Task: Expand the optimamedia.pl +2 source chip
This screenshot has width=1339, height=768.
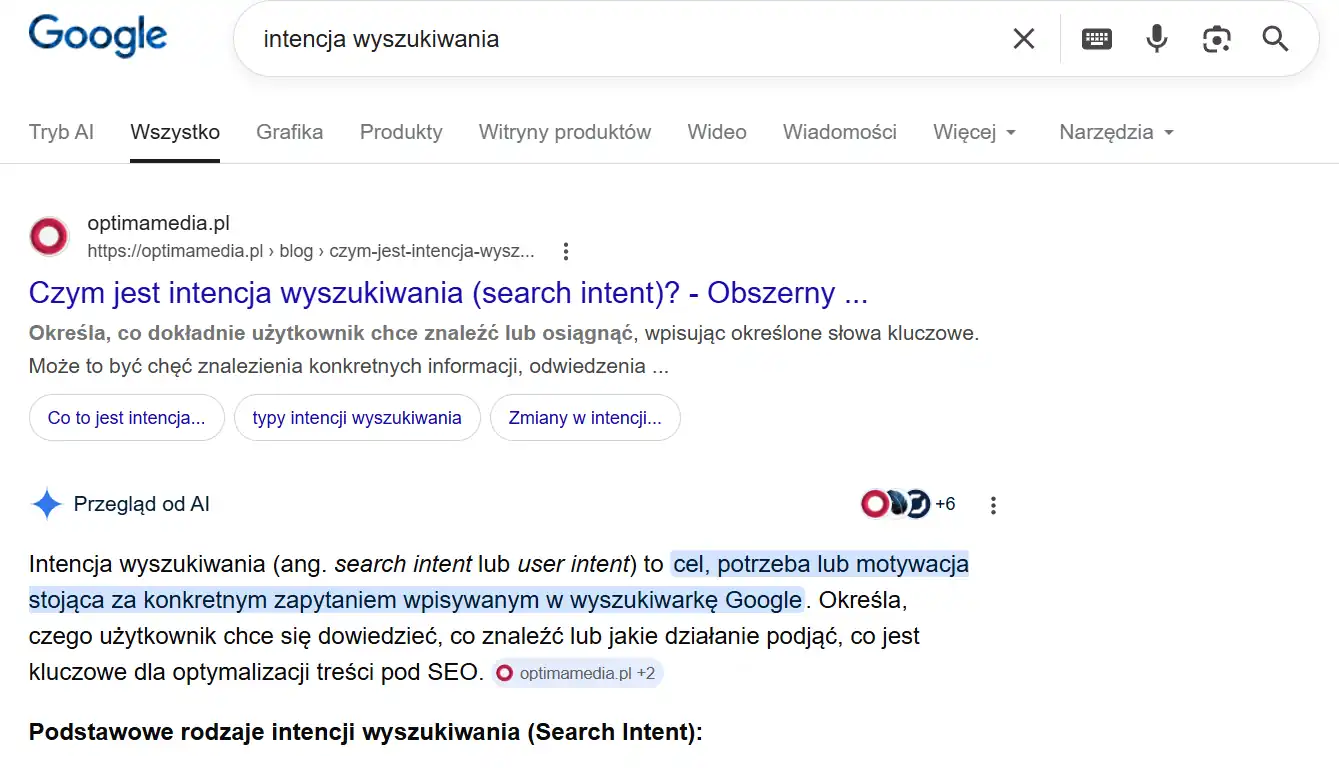Action: pyautogui.click(x=577, y=672)
